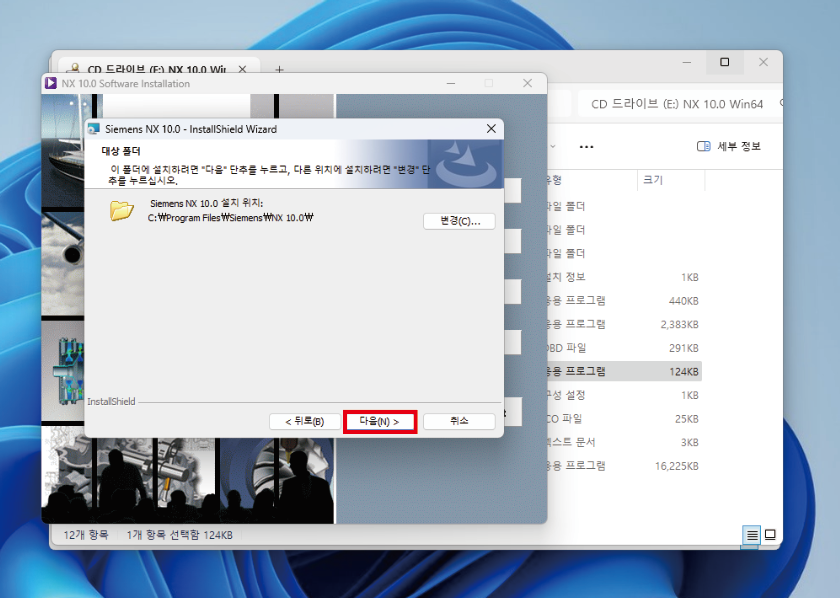Open the Explorer three-dots more options menu
Image resolution: width=840 pixels, height=598 pixels.
(x=587, y=146)
